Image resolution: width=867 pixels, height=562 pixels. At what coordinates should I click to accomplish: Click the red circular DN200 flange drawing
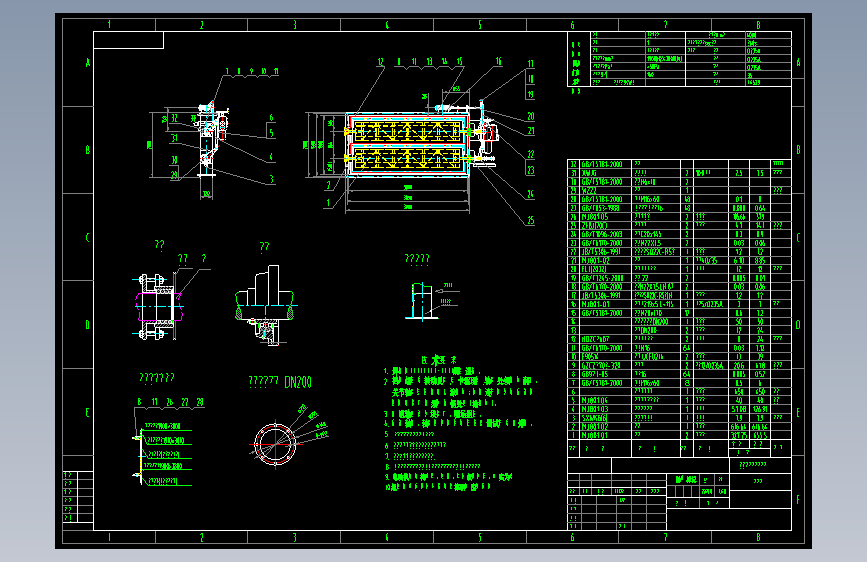point(275,444)
